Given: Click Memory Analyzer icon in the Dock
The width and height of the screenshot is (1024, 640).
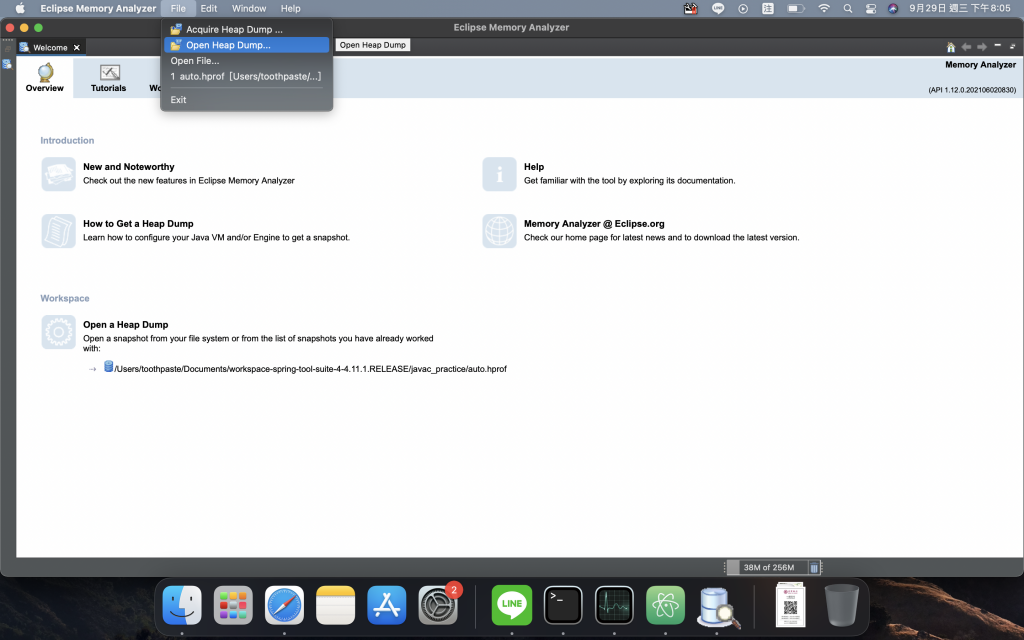Looking at the screenshot, I should [x=717, y=606].
